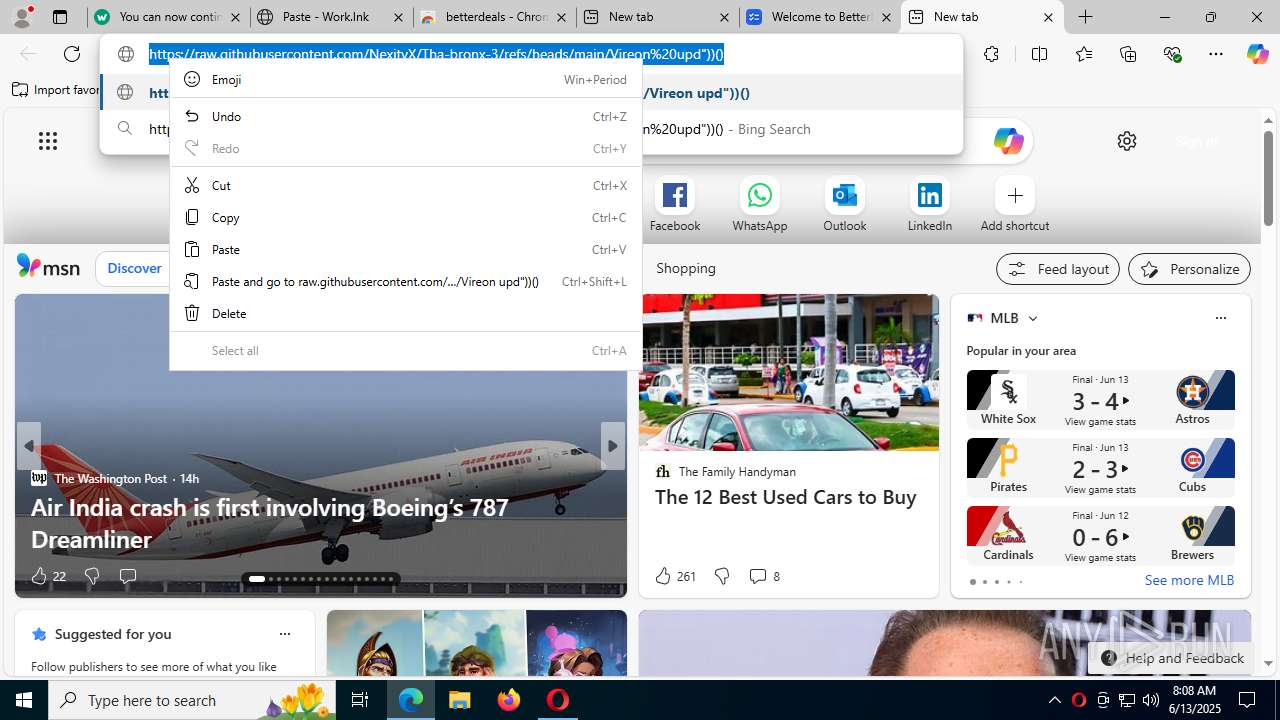Choose Copy from the context menu

405,217
